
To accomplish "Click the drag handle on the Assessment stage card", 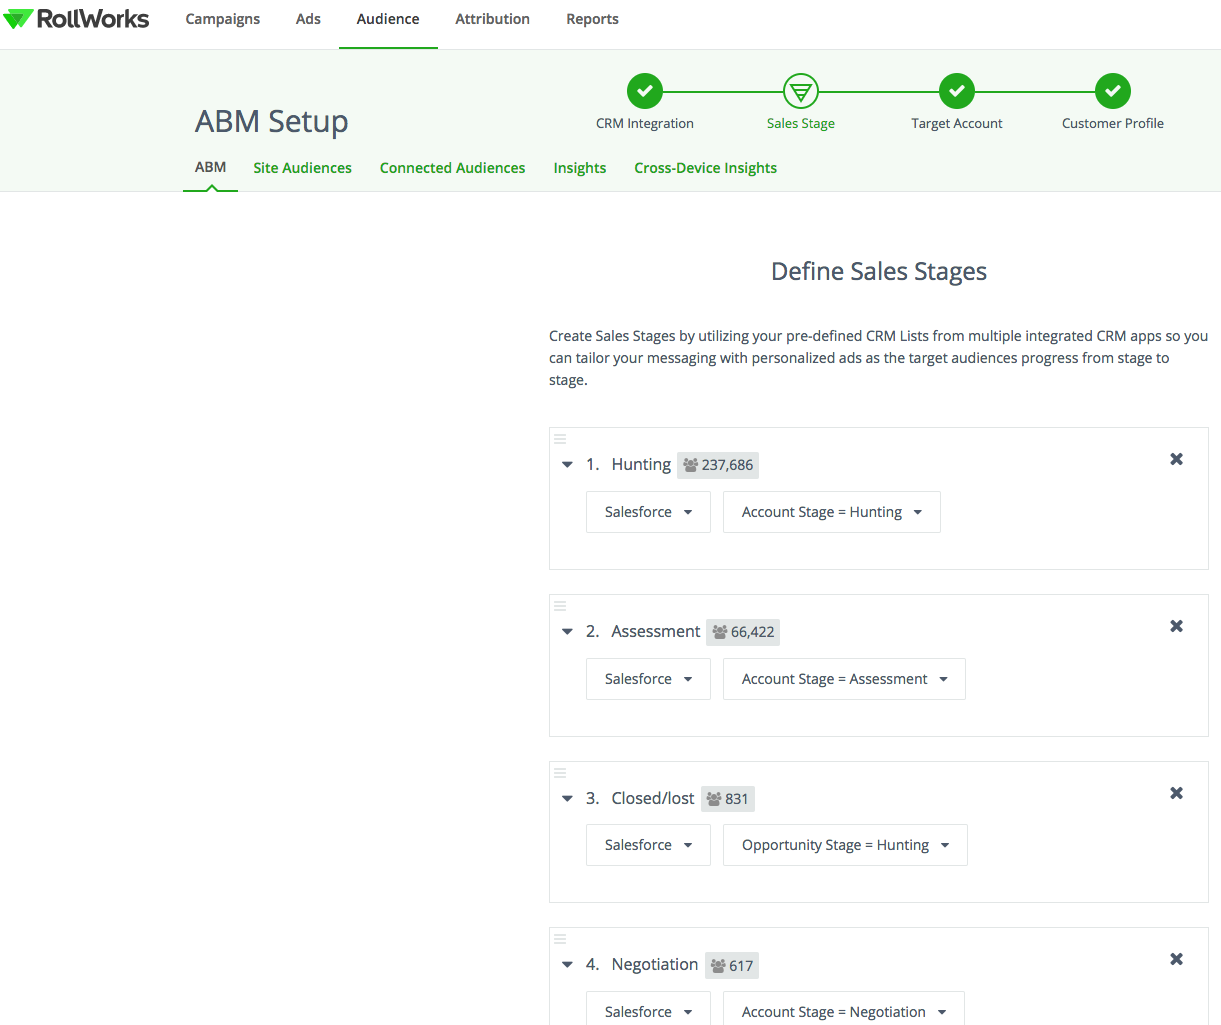I will [560, 605].
